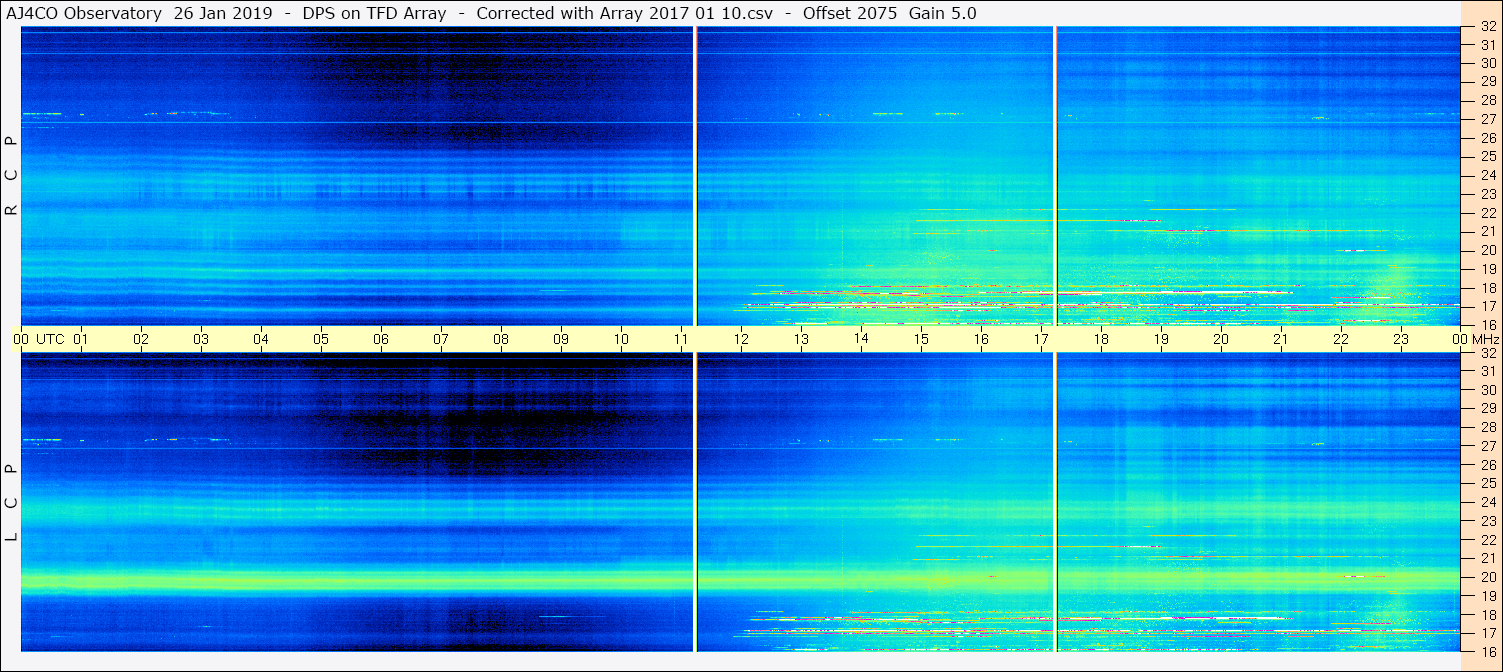The height and width of the screenshot is (672, 1503).
Task: Click the 16 MHz tick on LCP frequency scale
Action: [x=1488, y=650]
